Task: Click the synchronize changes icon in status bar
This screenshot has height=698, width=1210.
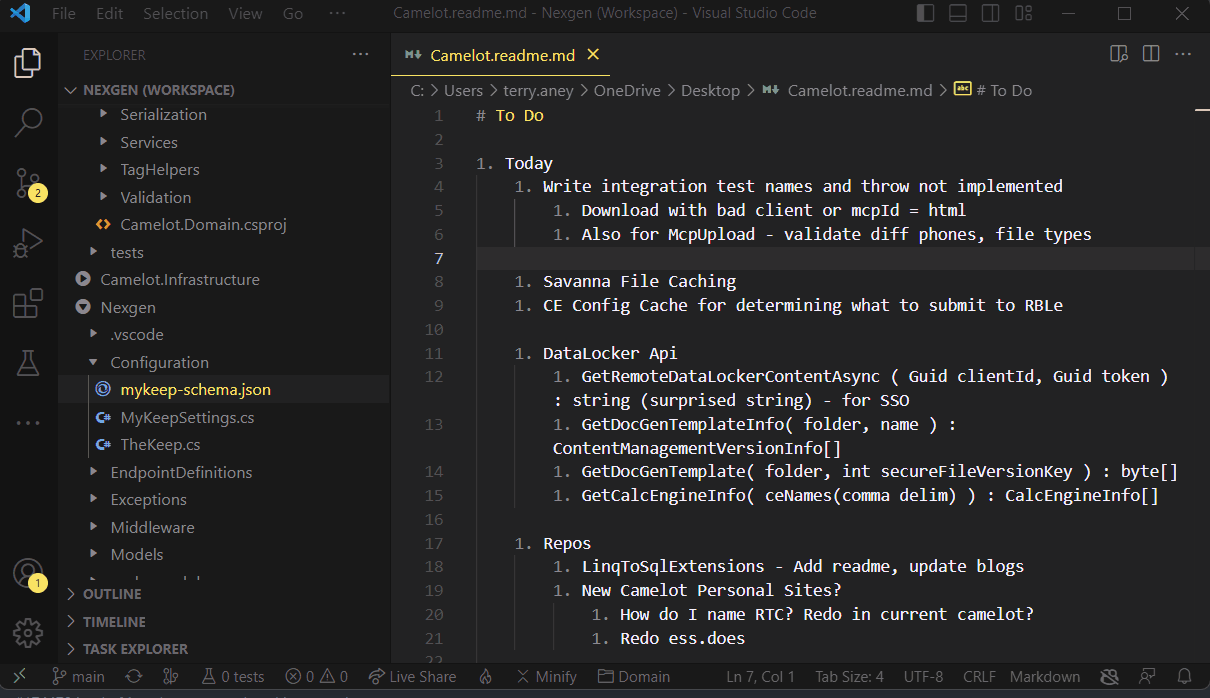Action: (x=133, y=677)
